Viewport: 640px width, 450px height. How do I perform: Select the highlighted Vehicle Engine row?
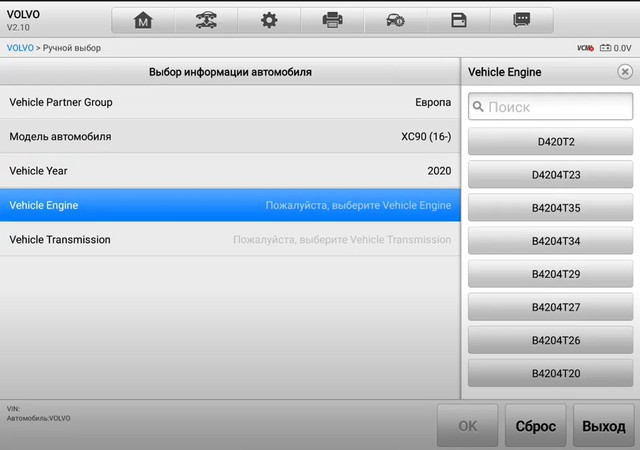tap(230, 205)
